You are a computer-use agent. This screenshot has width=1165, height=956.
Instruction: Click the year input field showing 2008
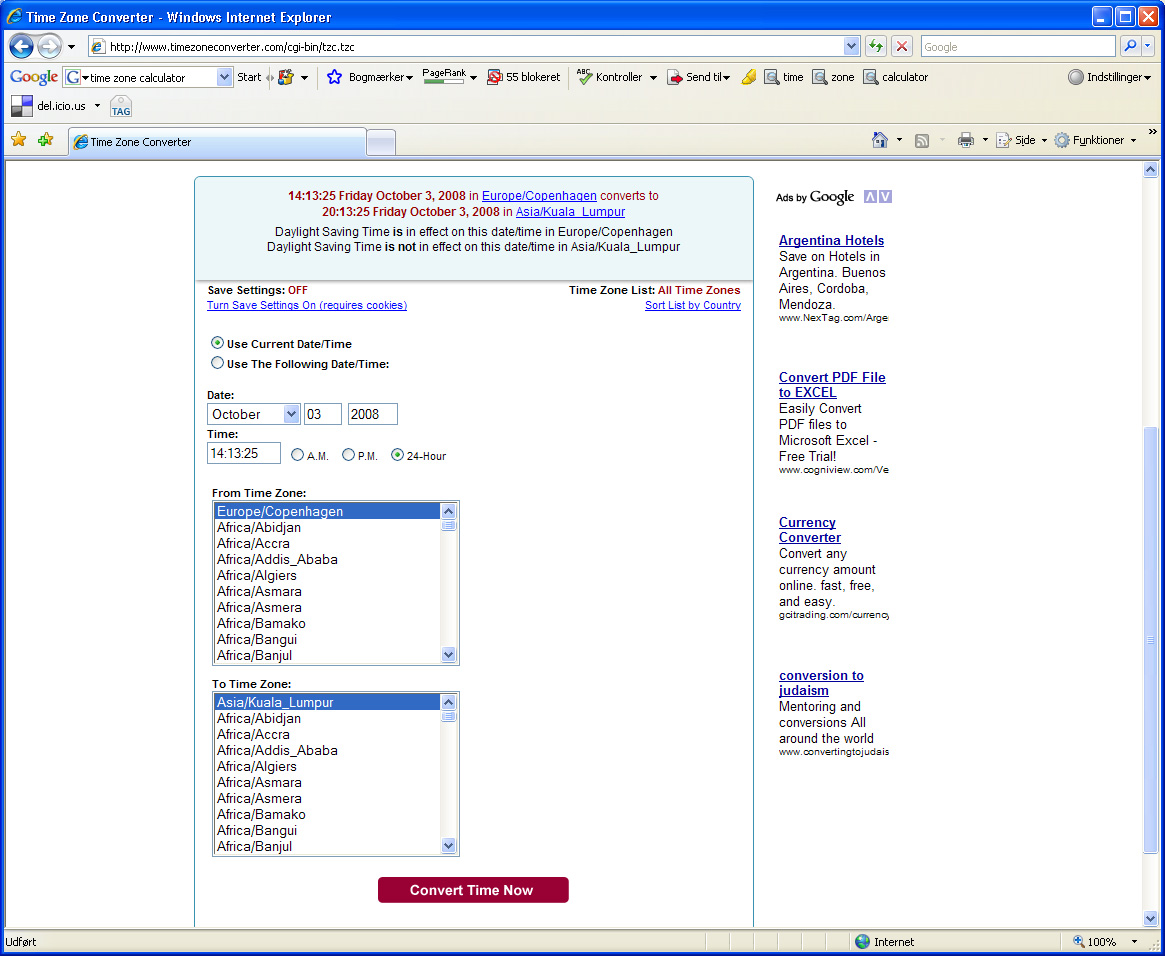pos(372,414)
